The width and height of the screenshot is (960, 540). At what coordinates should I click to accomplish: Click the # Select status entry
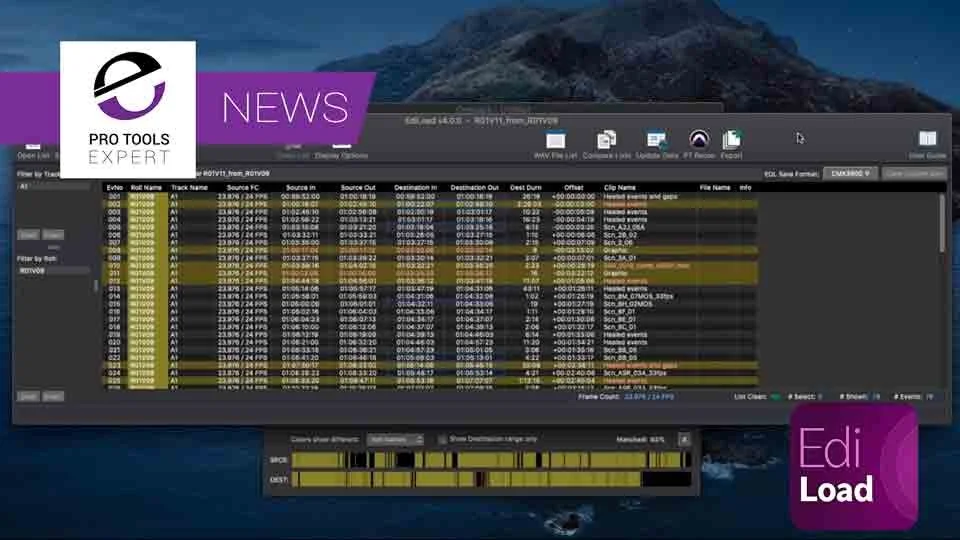point(806,397)
